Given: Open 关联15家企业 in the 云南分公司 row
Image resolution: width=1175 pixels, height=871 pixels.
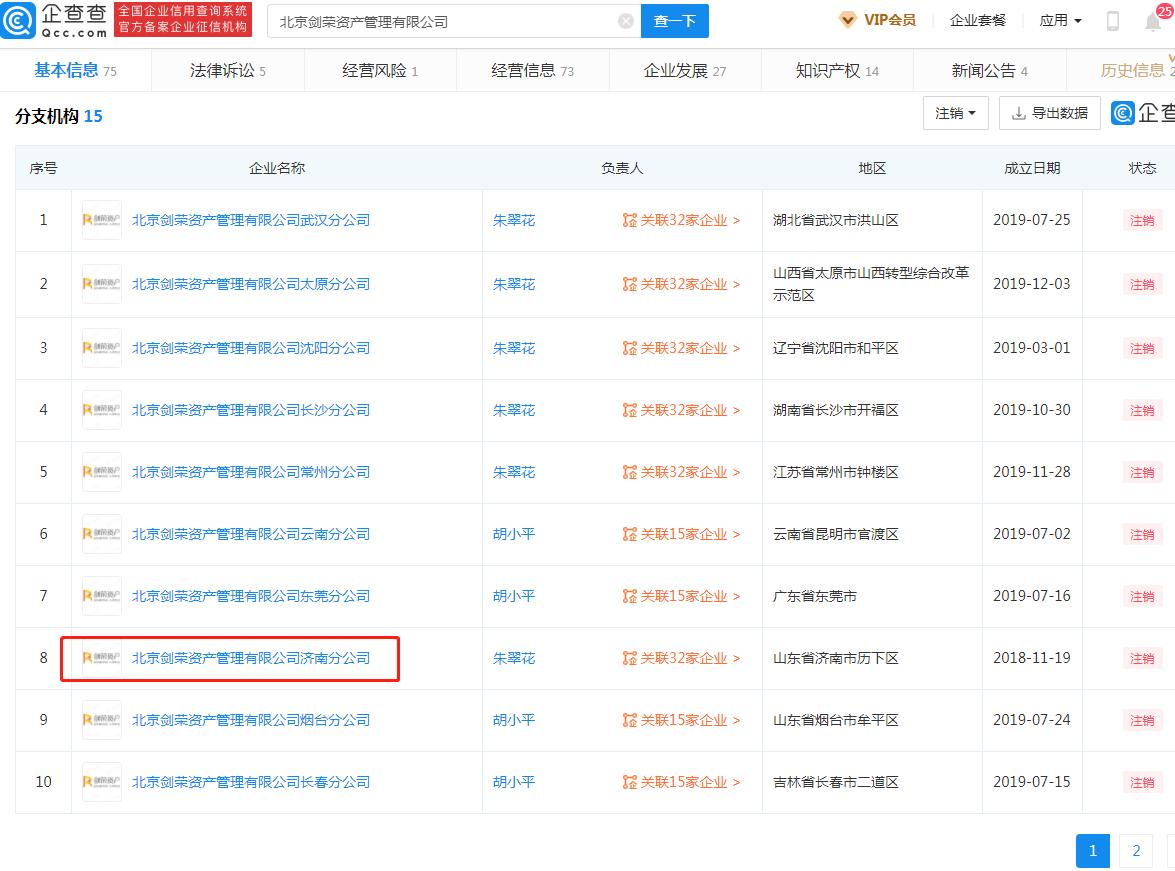Looking at the screenshot, I should [681, 534].
